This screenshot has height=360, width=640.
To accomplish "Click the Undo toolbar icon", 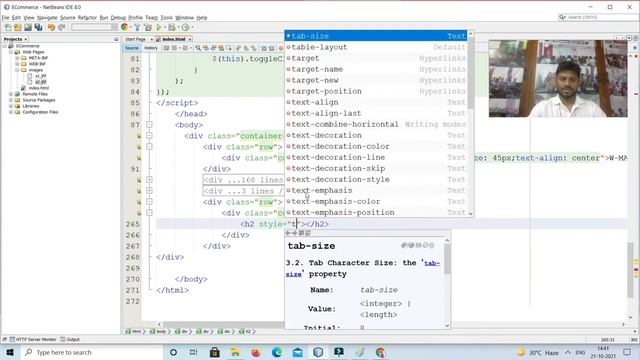I will click(51, 27).
